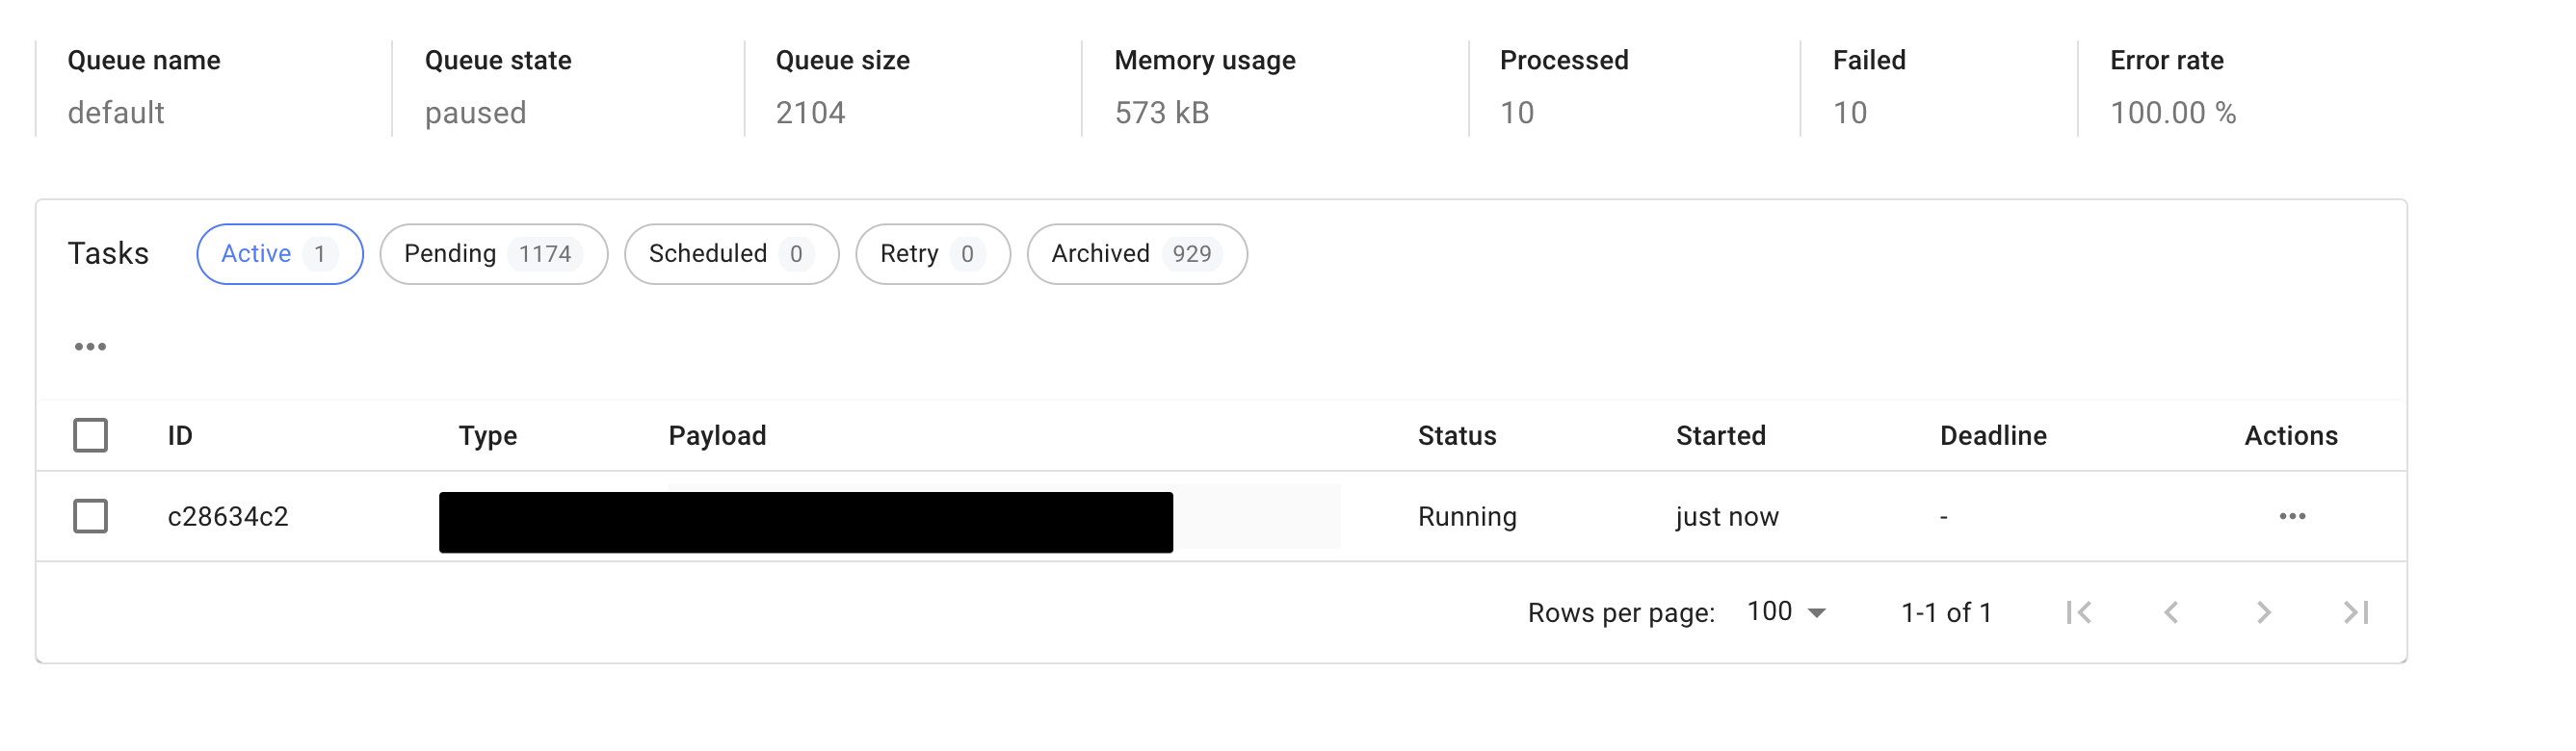Image resolution: width=2576 pixels, height=751 pixels.
Task: Switch to the Pending tasks tab
Action: (x=492, y=253)
